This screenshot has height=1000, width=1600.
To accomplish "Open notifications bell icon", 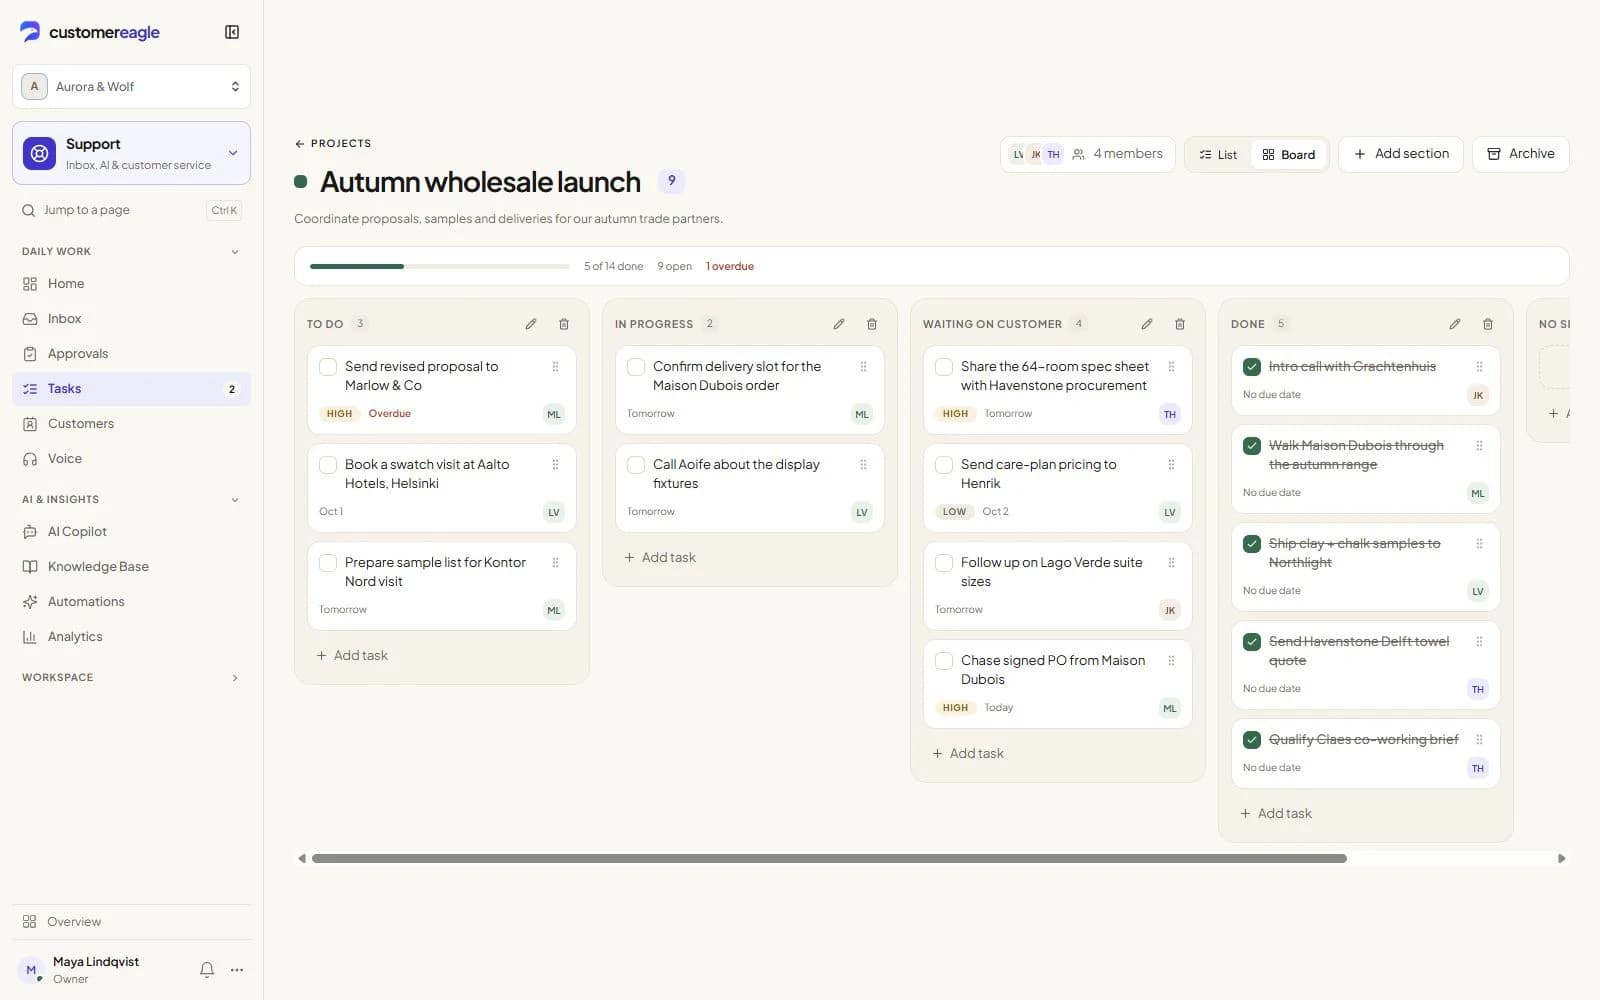I will pos(207,970).
